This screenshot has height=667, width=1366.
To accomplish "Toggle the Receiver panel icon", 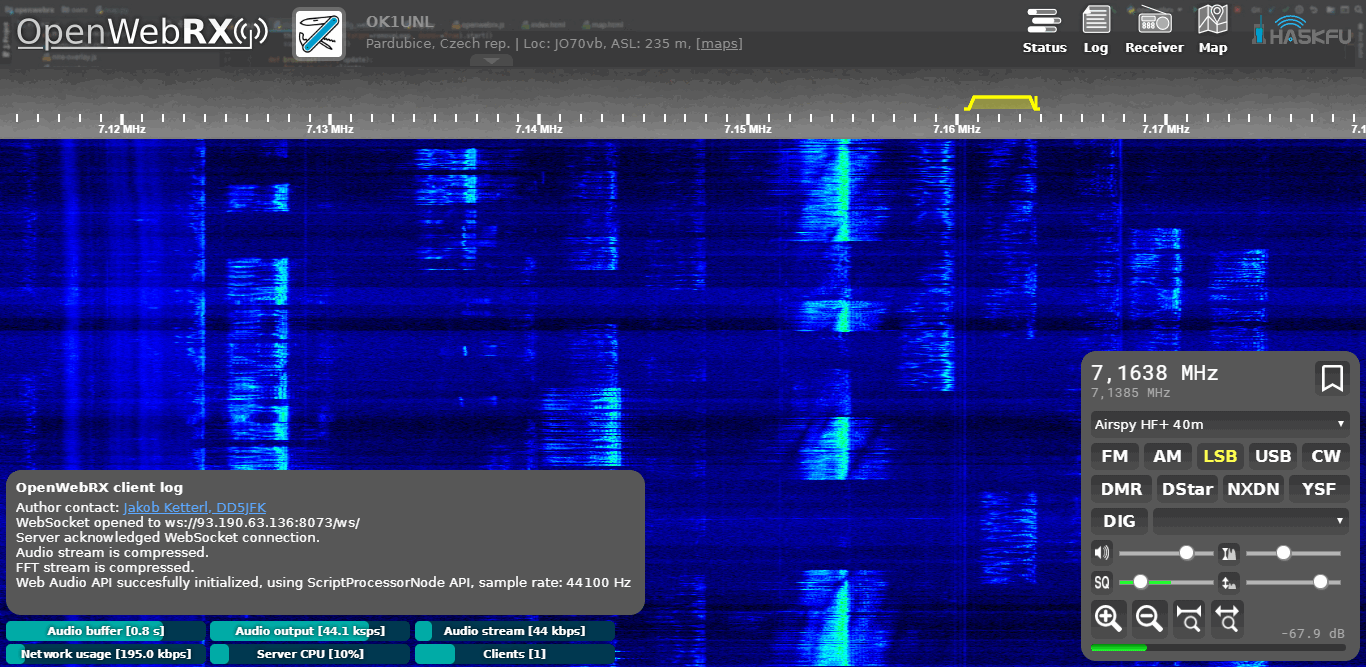I will point(1154,30).
